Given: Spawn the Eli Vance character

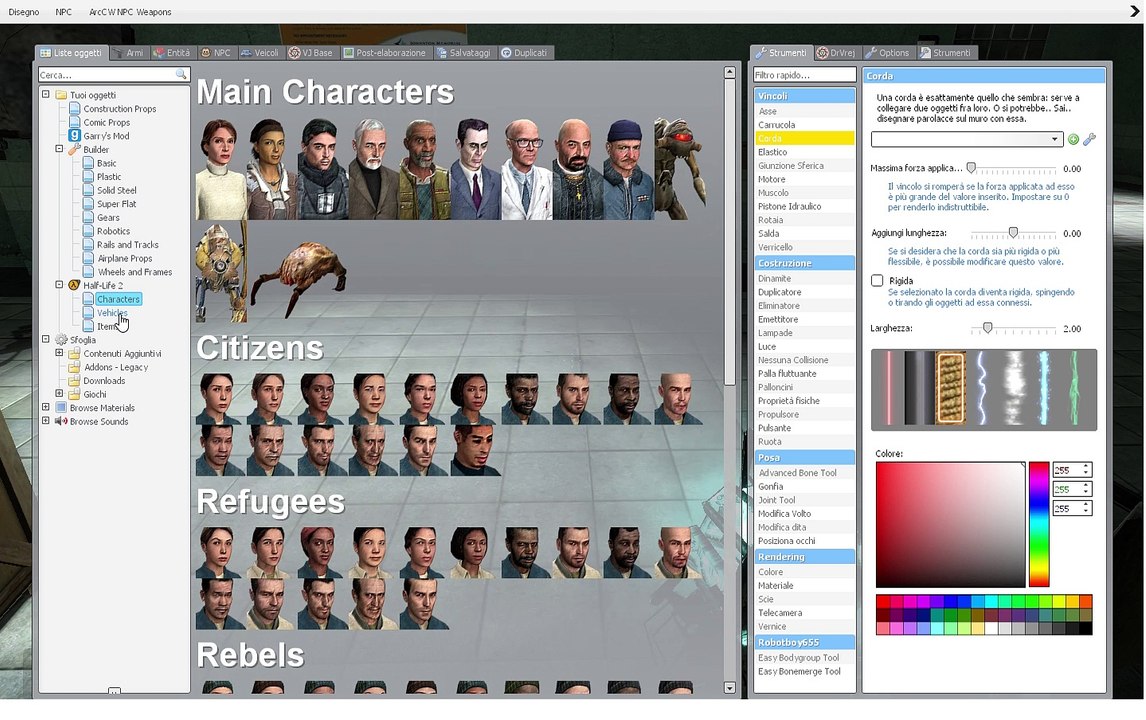Looking at the screenshot, I should [425, 169].
